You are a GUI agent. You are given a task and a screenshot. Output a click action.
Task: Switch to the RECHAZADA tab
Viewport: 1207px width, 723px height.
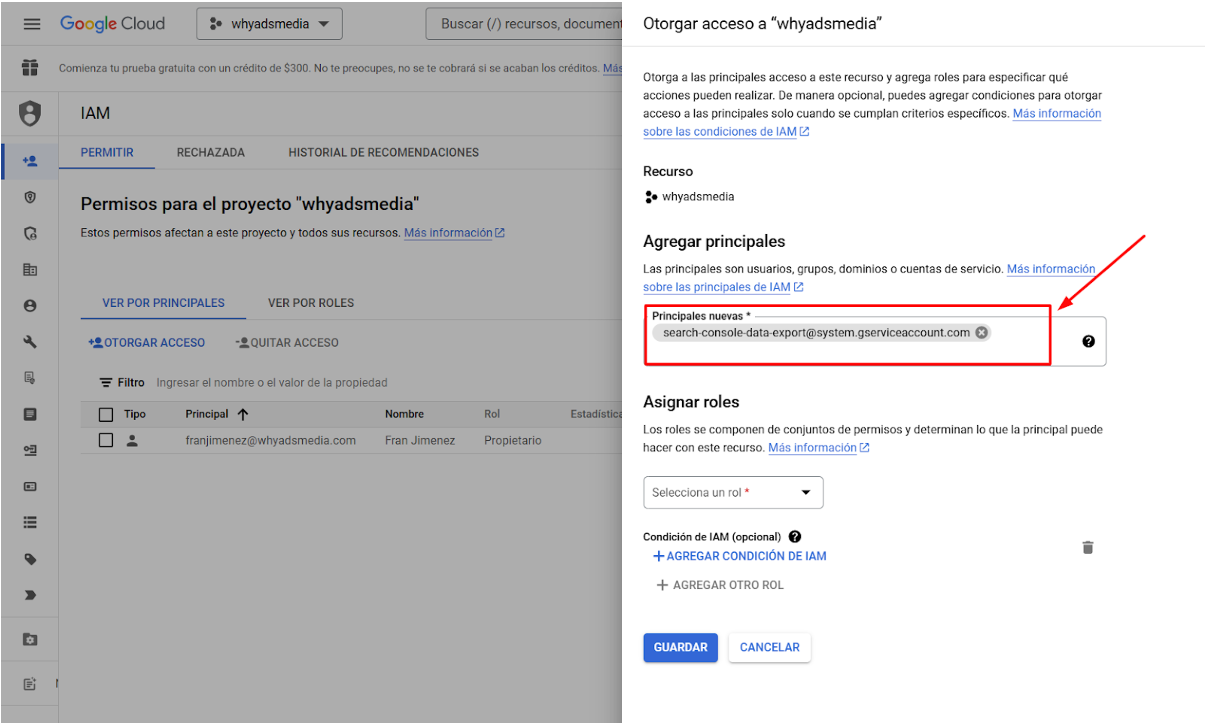pyautogui.click(x=211, y=153)
